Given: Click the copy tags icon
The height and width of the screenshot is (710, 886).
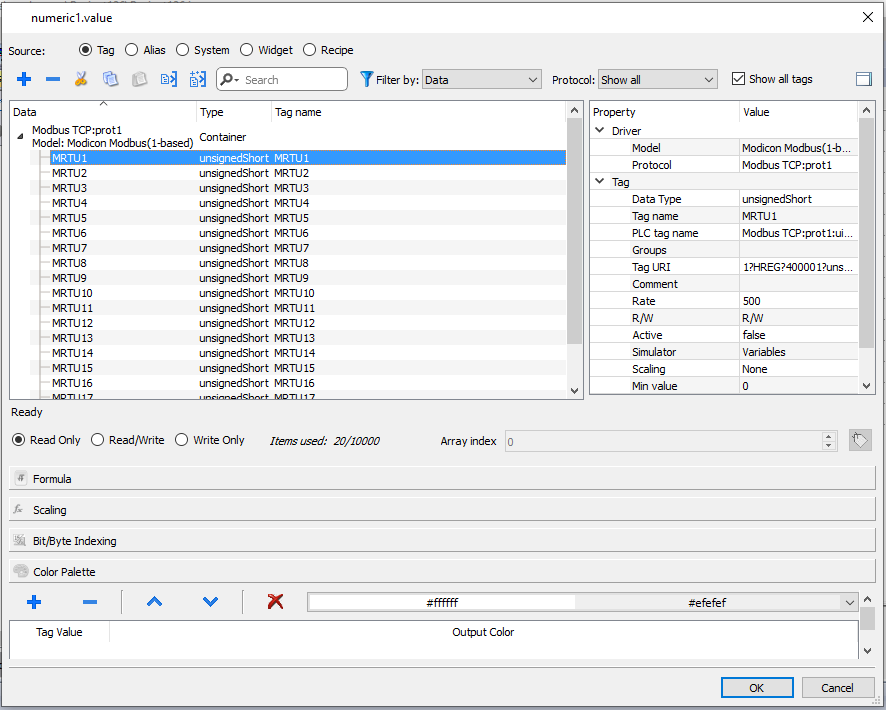Looking at the screenshot, I should 110,79.
